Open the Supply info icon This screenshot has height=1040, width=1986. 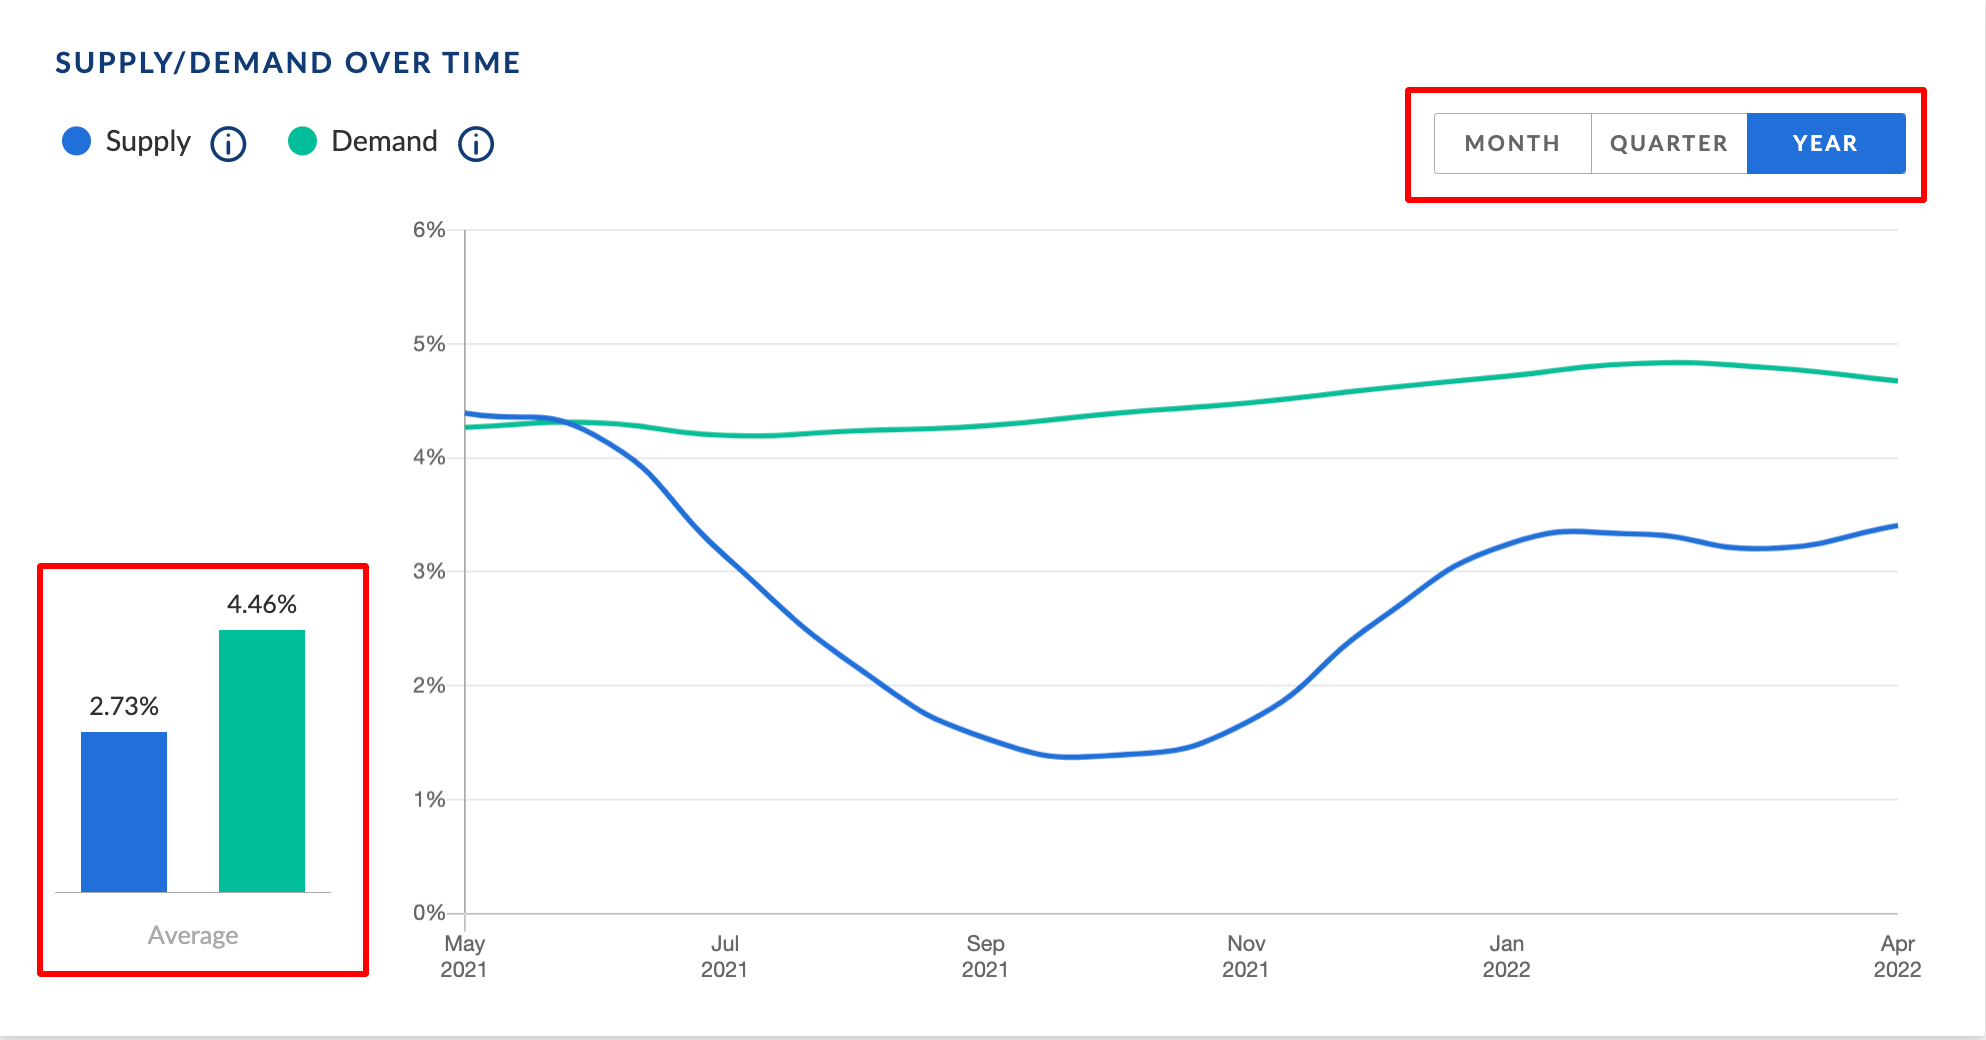[x=228, y=144]
